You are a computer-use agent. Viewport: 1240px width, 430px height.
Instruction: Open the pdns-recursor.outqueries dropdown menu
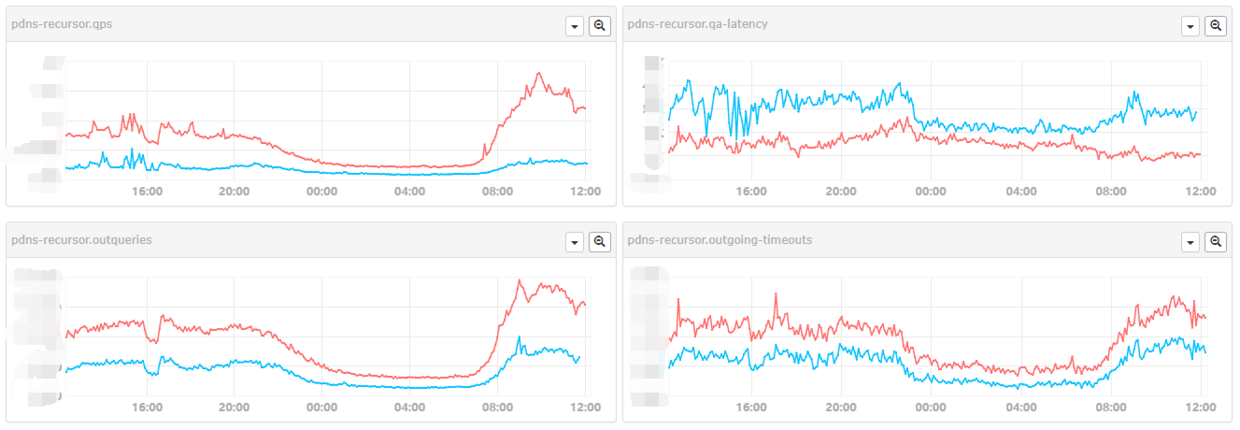(x=574, y=242)
